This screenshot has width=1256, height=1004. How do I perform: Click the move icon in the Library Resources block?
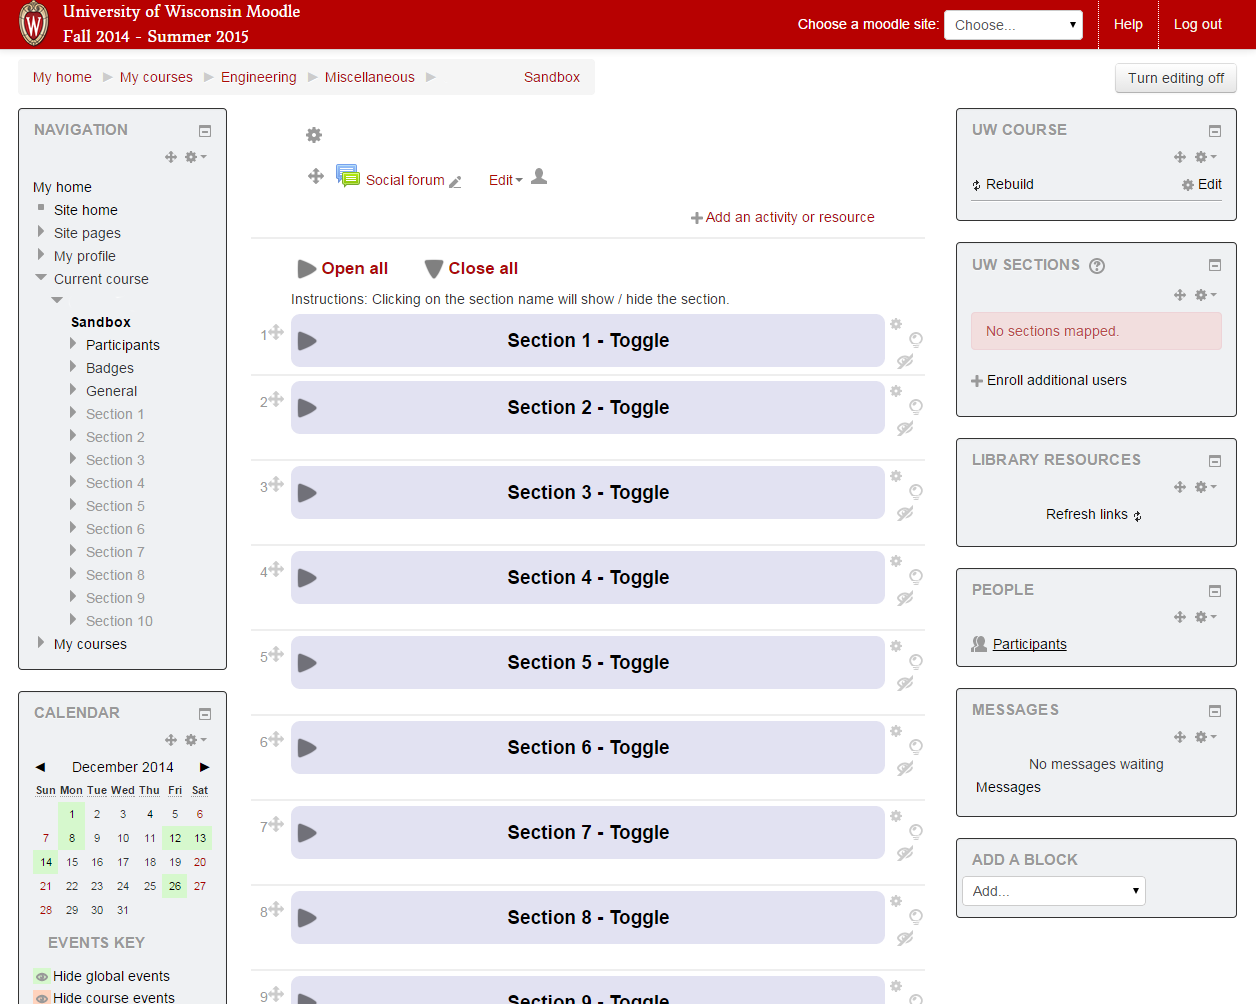pos(1180,487)
